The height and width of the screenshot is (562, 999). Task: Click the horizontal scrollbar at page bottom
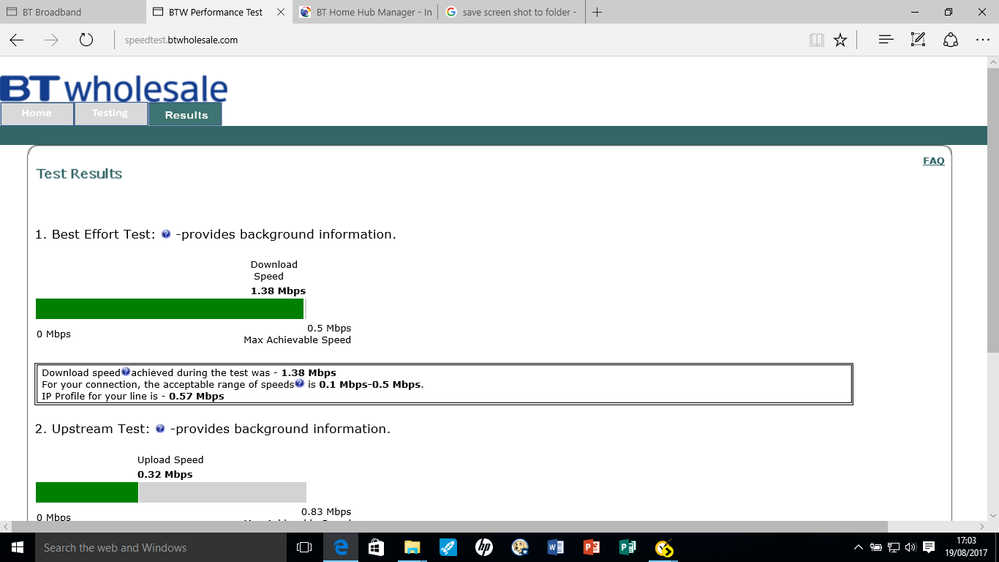click(449, 526)
